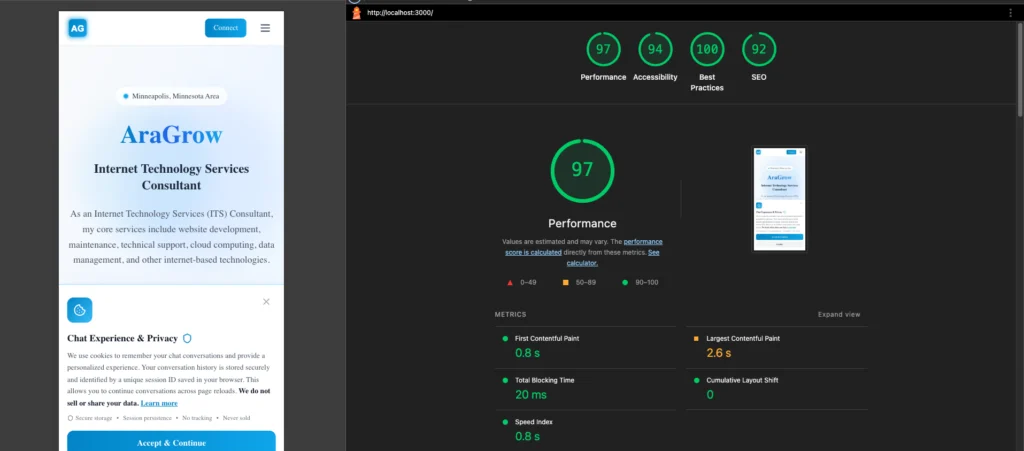Click the blue chat bubble icon
Viewport: 1024px width, 451px height.
click(x=79, y=310)
